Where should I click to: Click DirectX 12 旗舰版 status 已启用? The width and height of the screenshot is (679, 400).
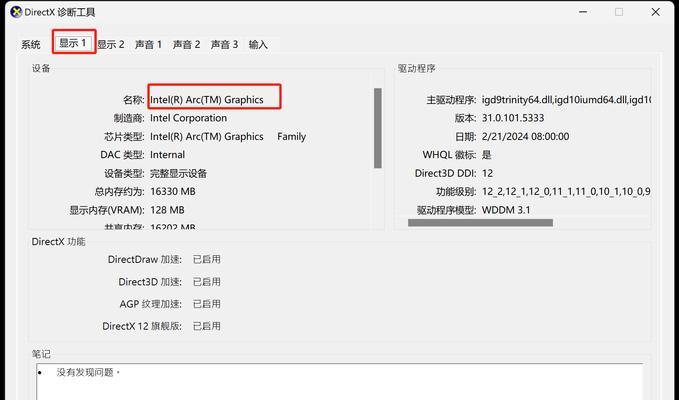click(207, 326)
